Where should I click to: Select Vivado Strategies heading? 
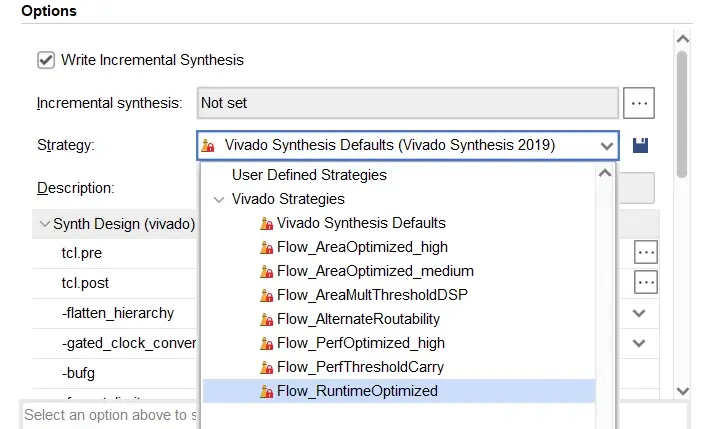tap(288, 199)
